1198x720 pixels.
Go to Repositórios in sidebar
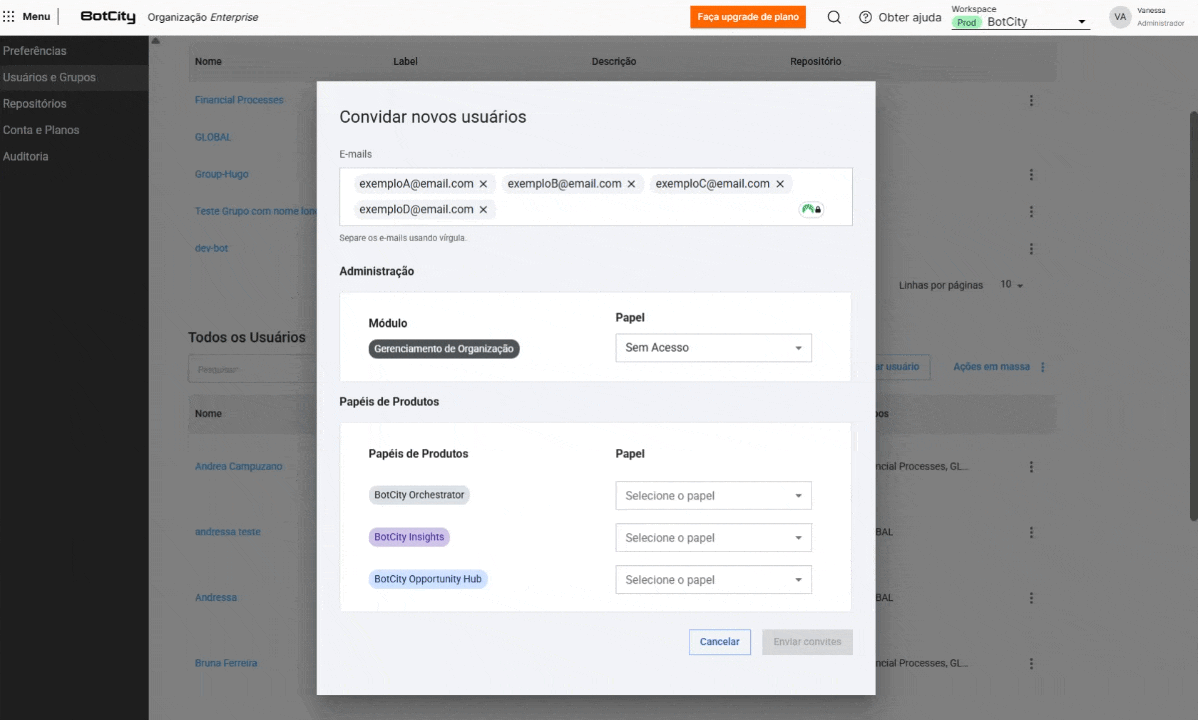[35, 104]
